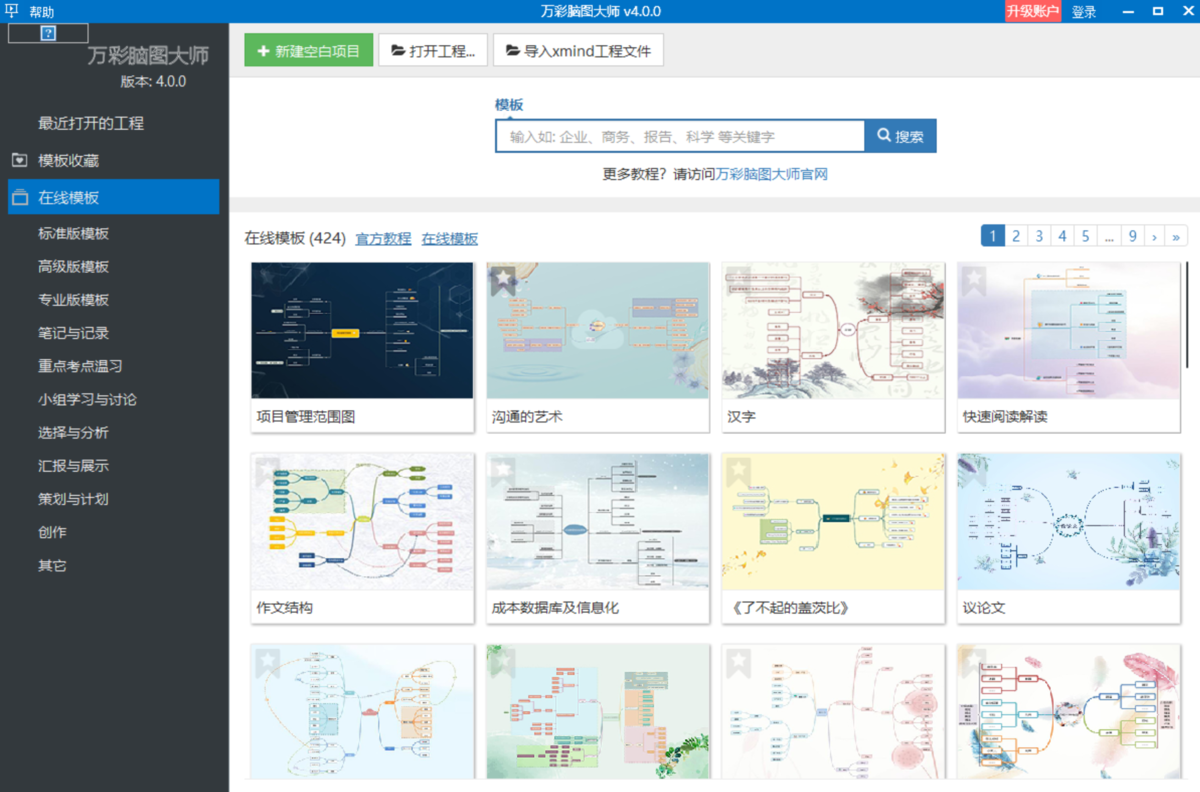Select 汇报与展示 category
1200x792 pixels.
73,466
